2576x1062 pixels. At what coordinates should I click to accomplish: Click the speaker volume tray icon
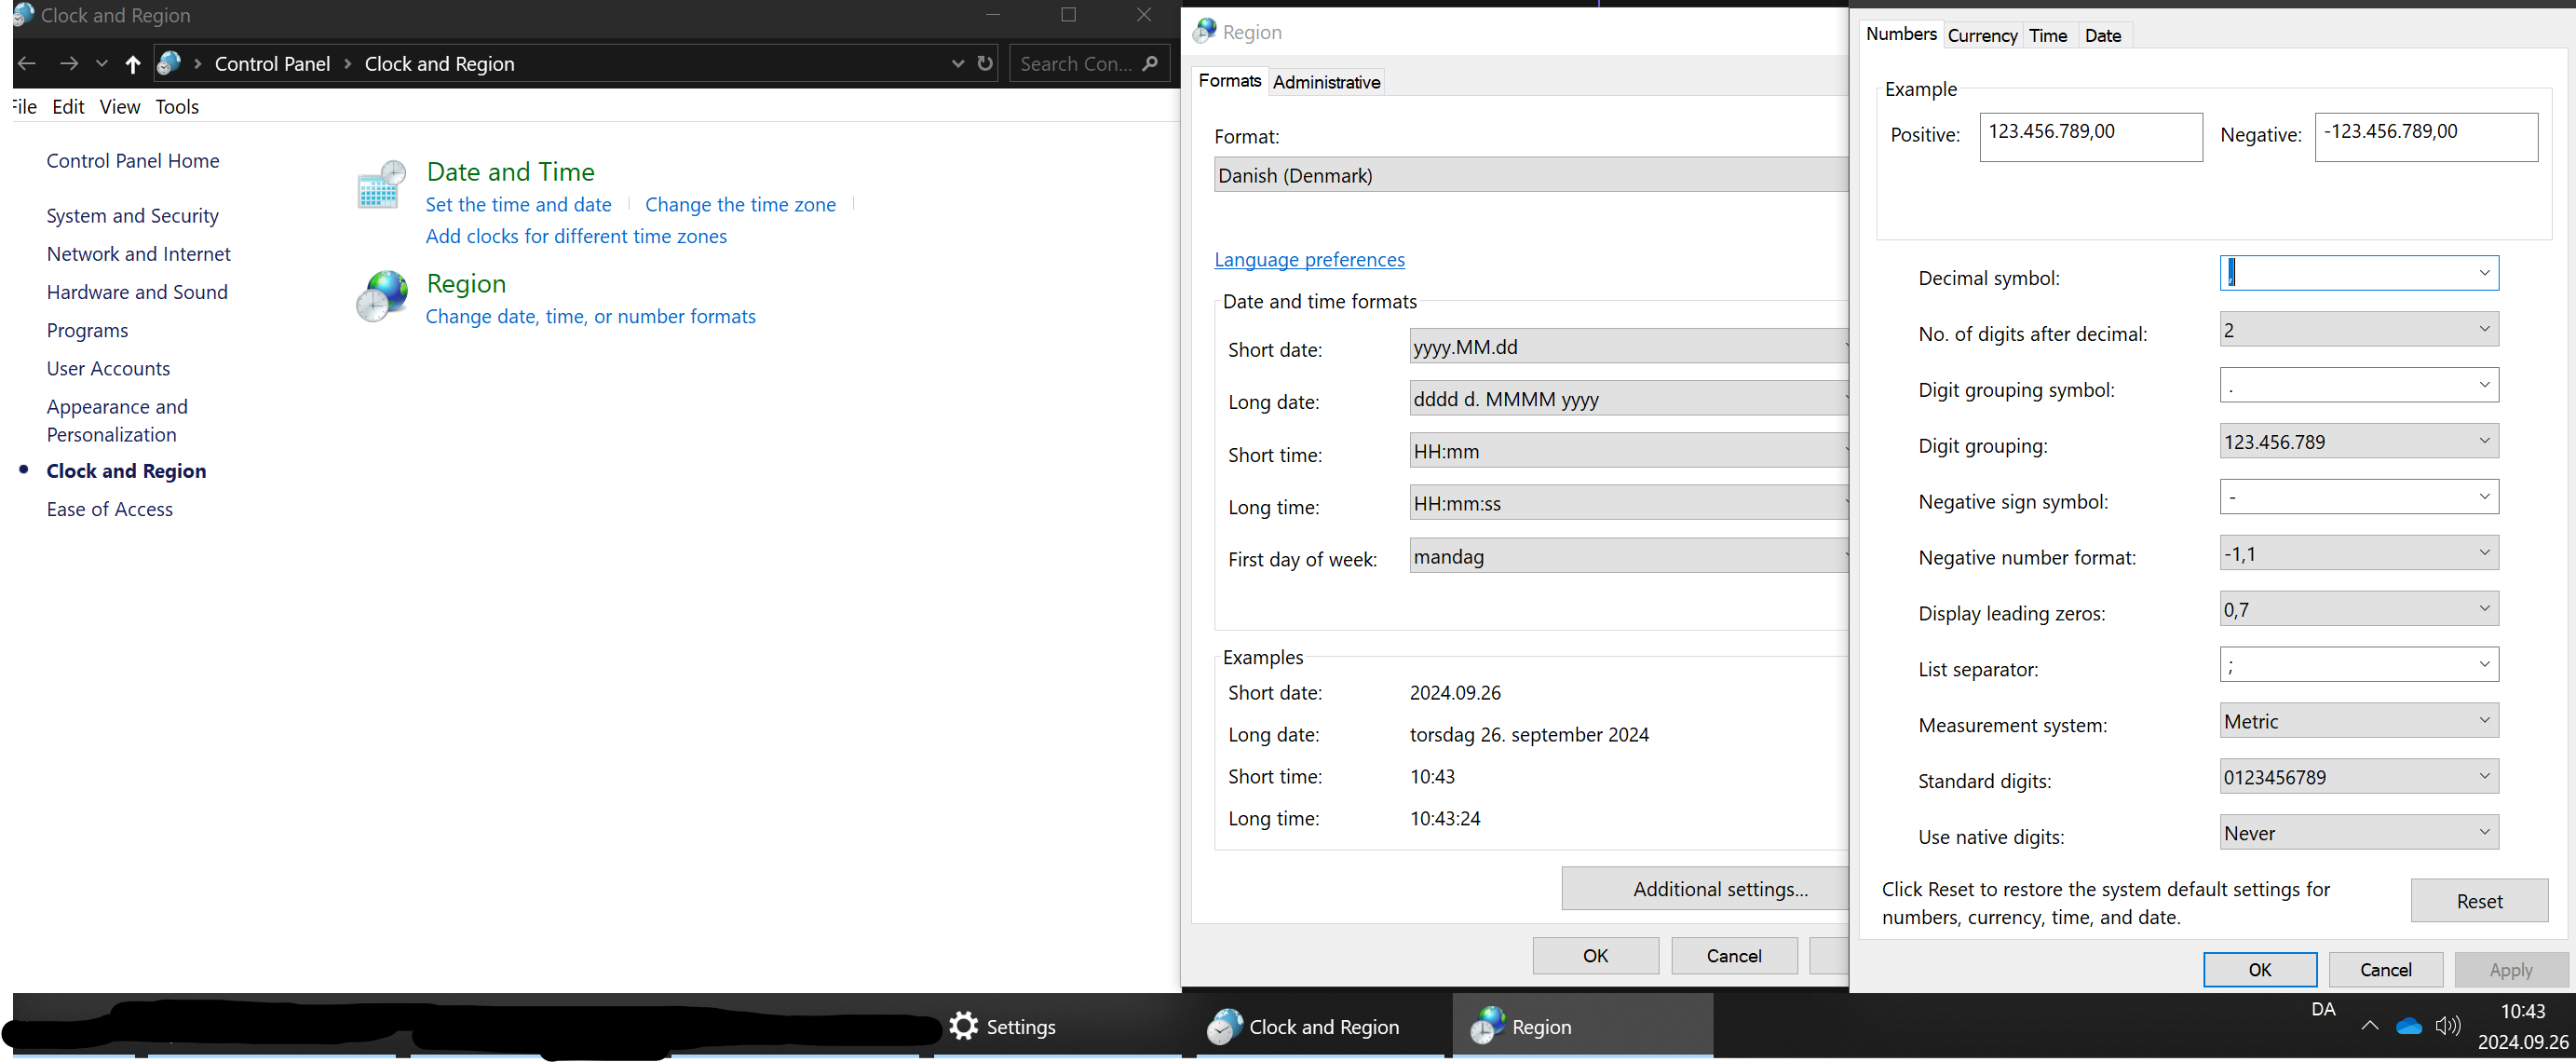click(x=2448, y=1026)
